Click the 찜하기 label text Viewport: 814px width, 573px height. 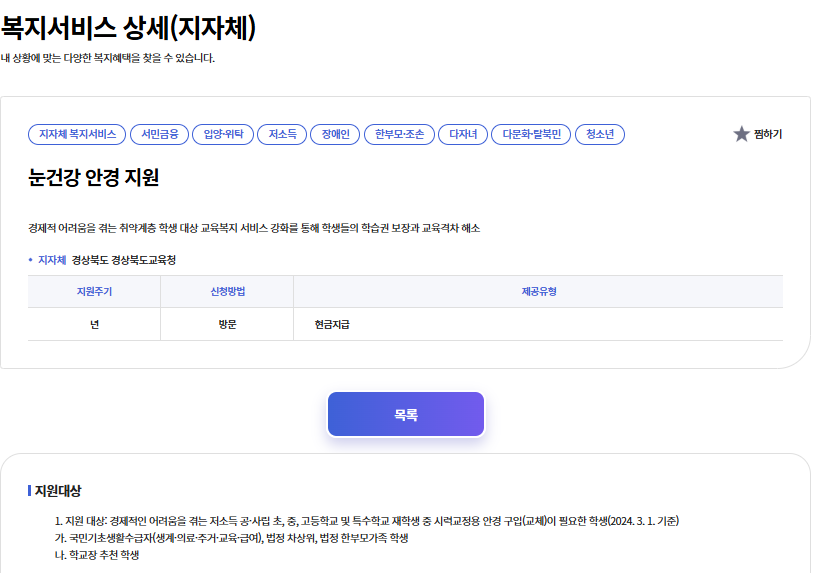[768, 134]
